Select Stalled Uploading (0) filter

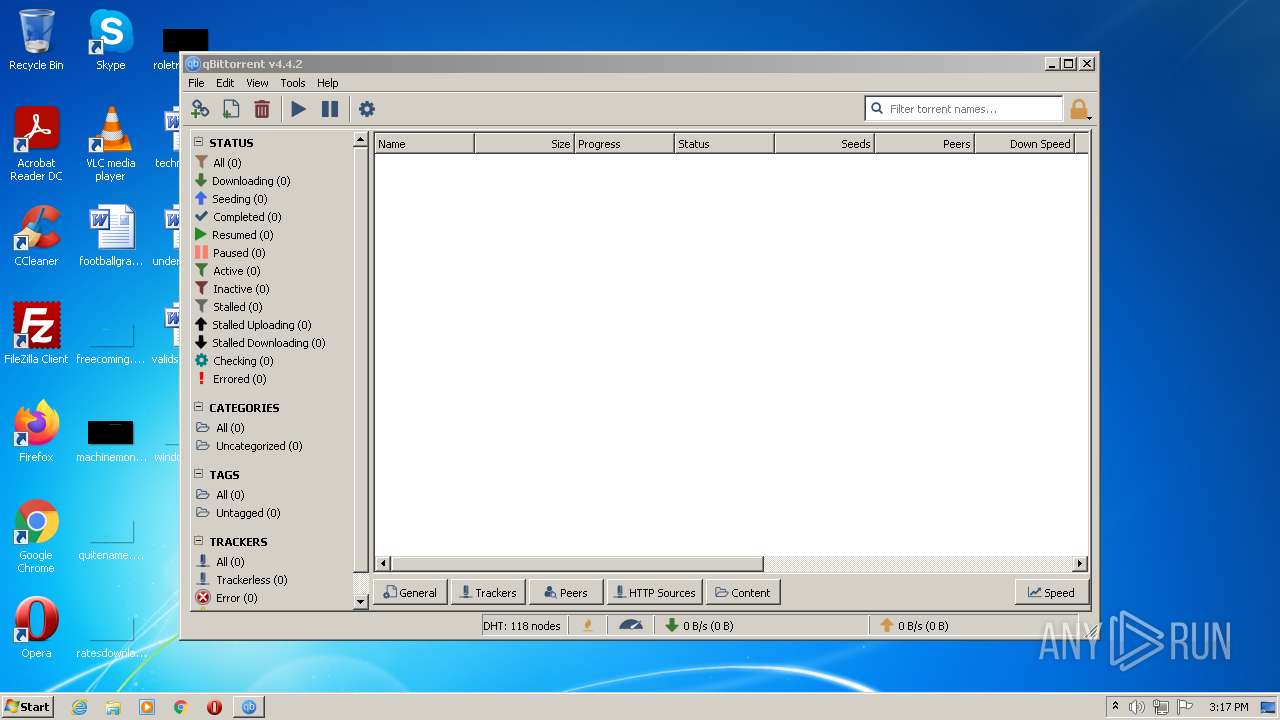coord(252,325)
